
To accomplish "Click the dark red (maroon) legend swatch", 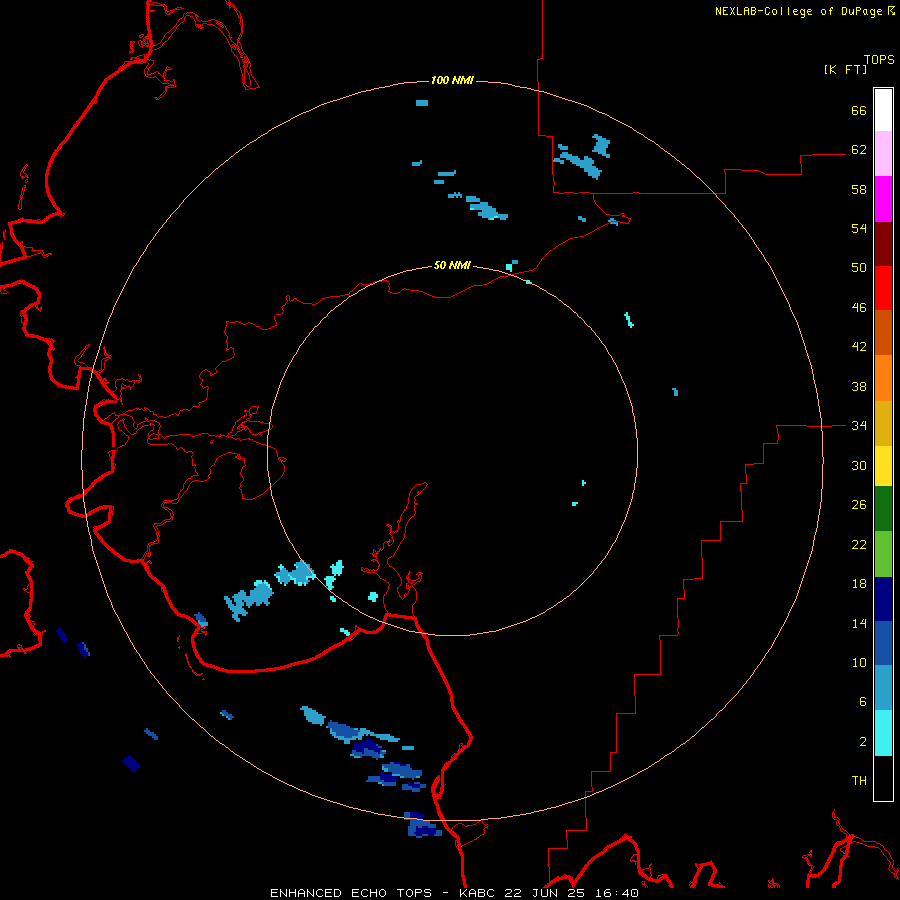I will [x=883, y=244].
